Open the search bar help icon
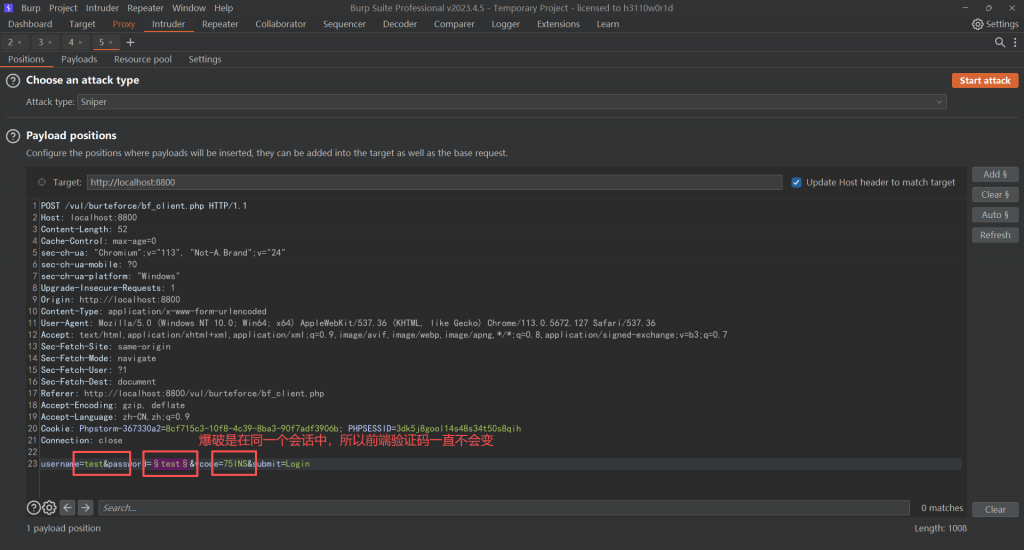 coord(33,508)
